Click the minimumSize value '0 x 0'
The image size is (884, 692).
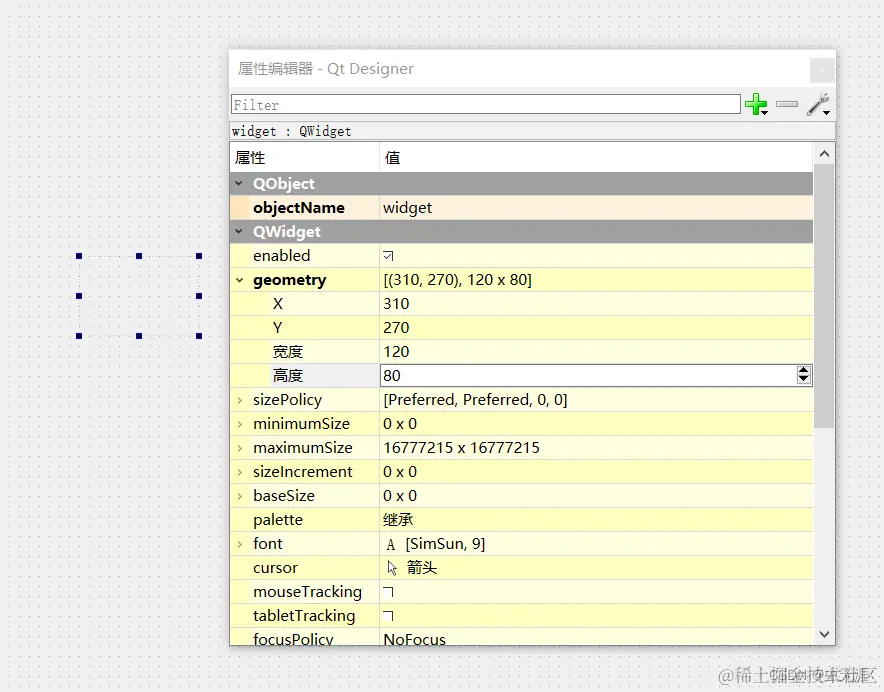pos(400,424)
